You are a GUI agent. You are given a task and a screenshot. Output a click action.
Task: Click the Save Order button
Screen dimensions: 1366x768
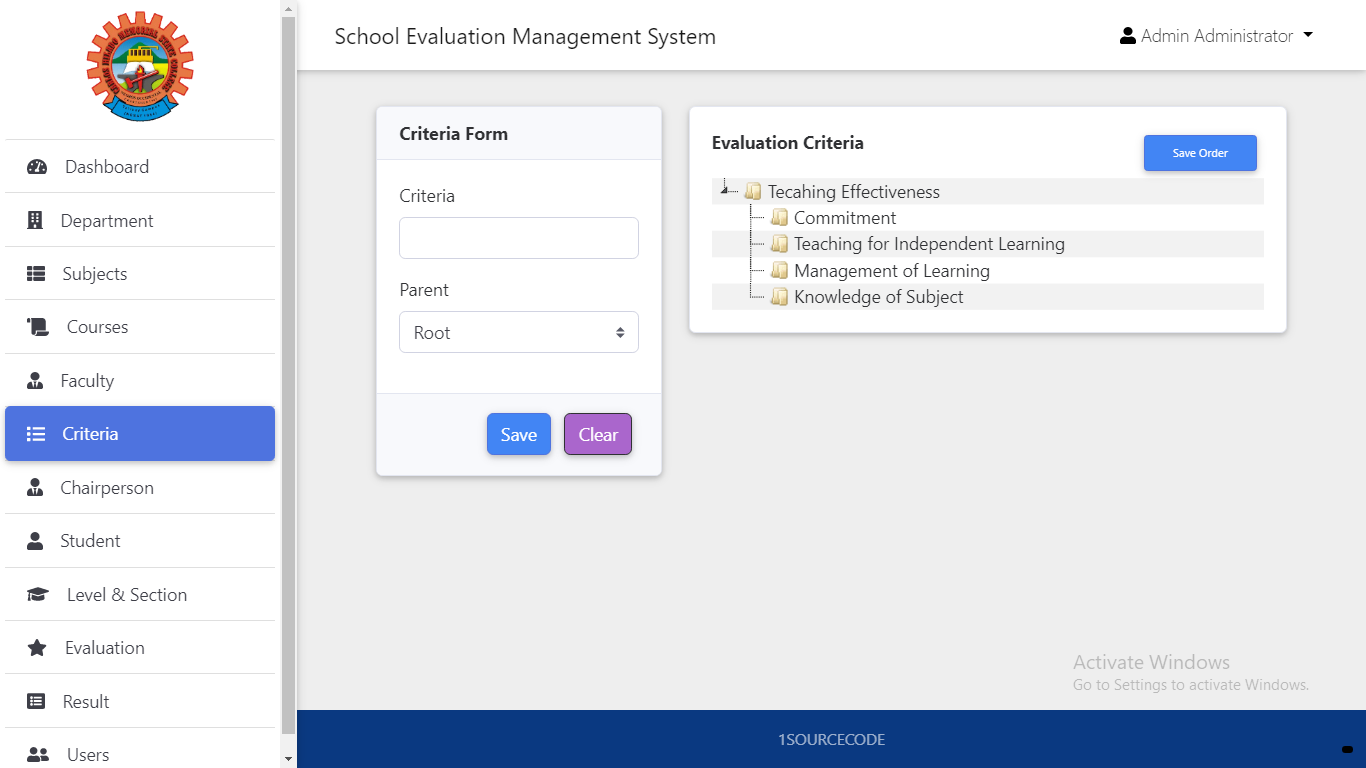[x=1200, y=152]
